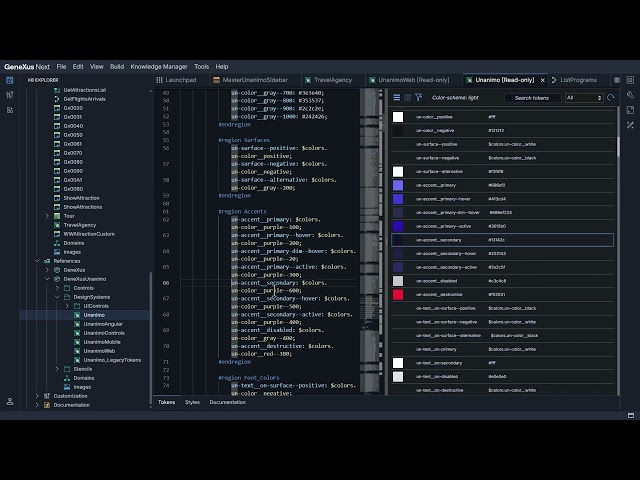Open the KB Explorer panel icon
This screenshot has height=480, width=640.
tap(10, 80)
